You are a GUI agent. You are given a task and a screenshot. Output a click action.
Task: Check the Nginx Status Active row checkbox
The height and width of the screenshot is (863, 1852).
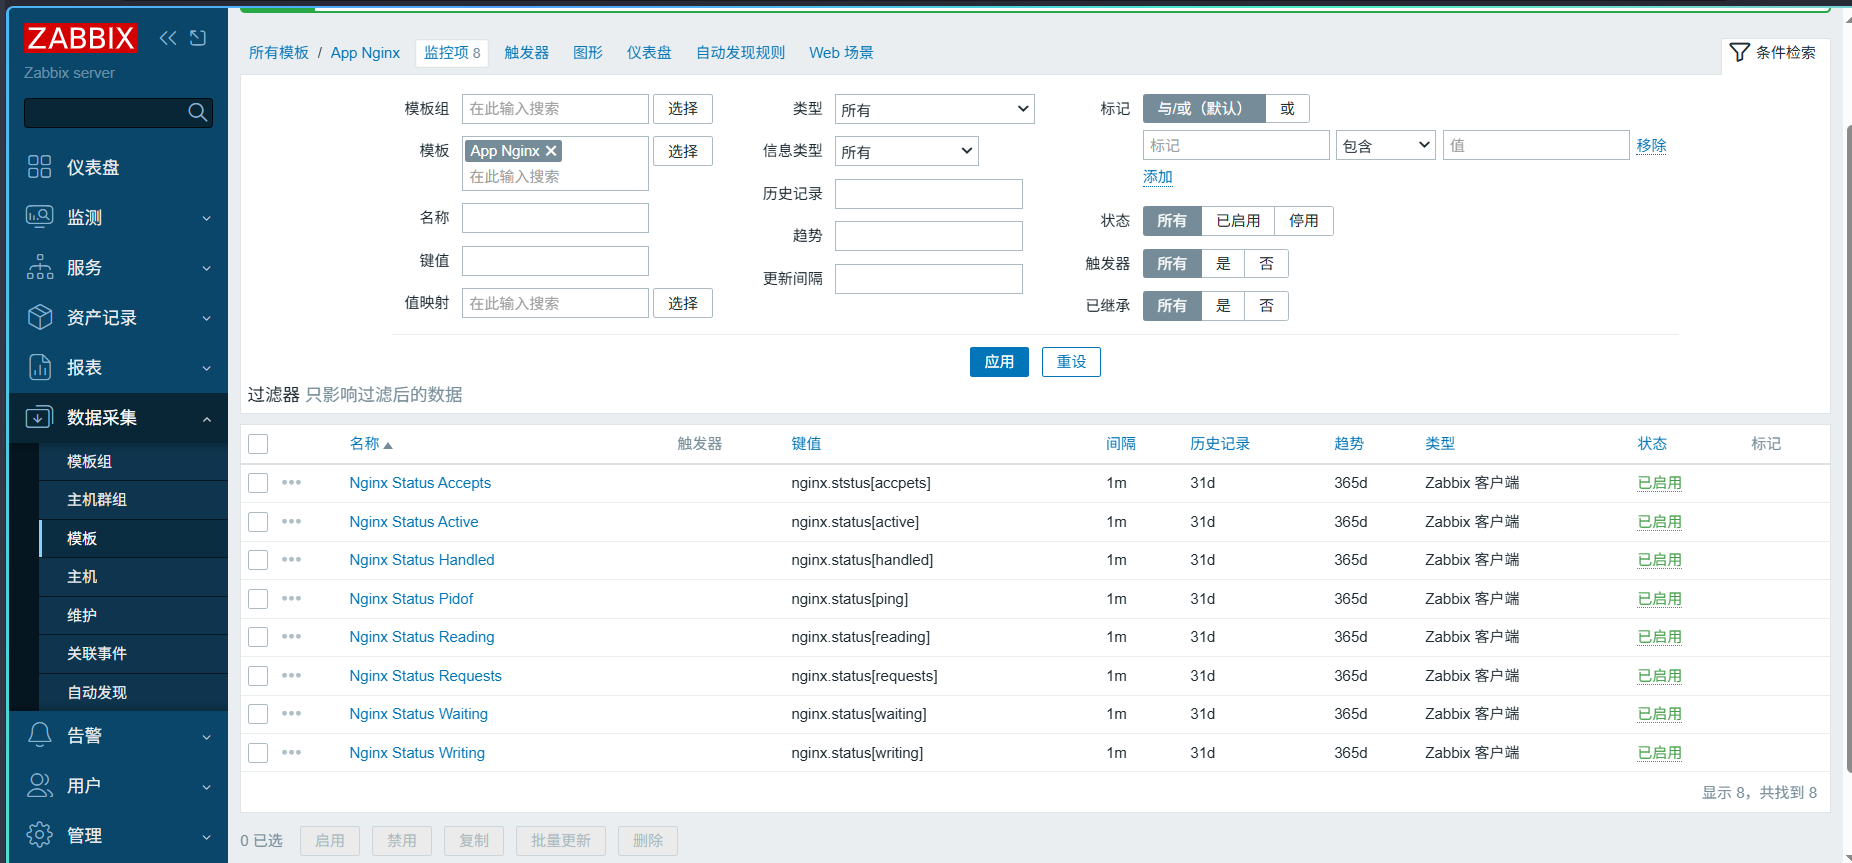(x=258, y=522)
